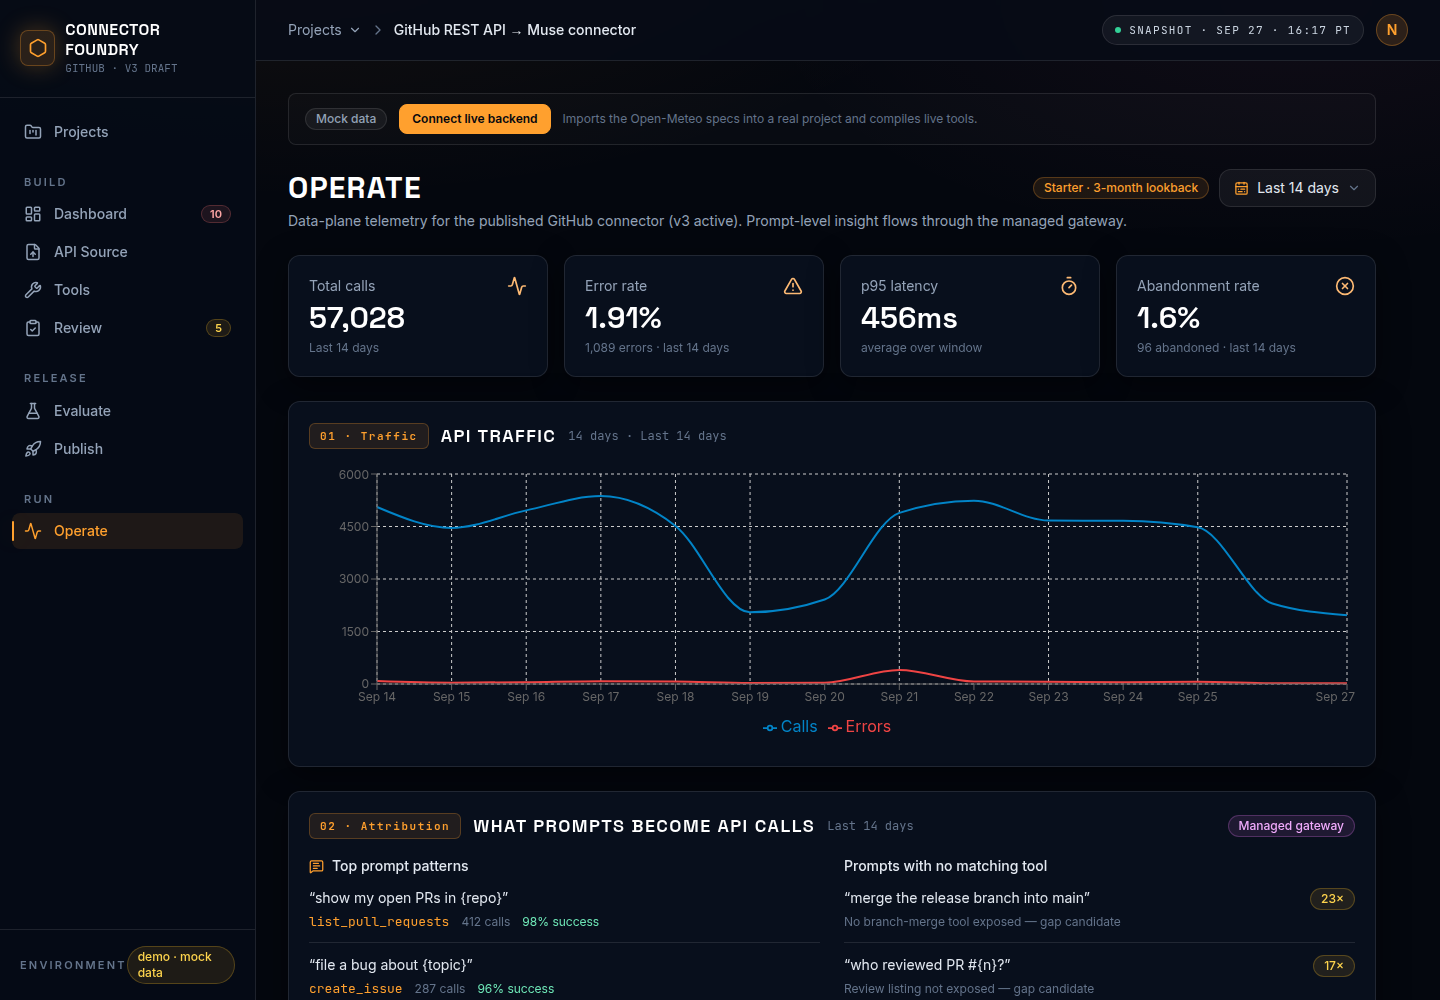Click the Sep 17 axis label
1440x1000 pixels.
click(601, 697)
